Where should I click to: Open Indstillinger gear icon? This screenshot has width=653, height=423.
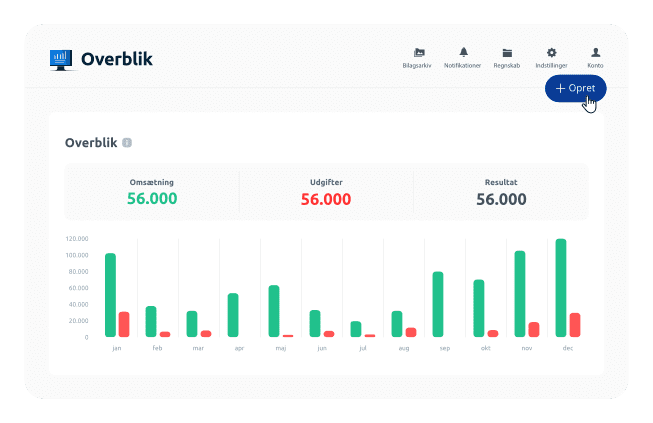(x=551, y=52)
